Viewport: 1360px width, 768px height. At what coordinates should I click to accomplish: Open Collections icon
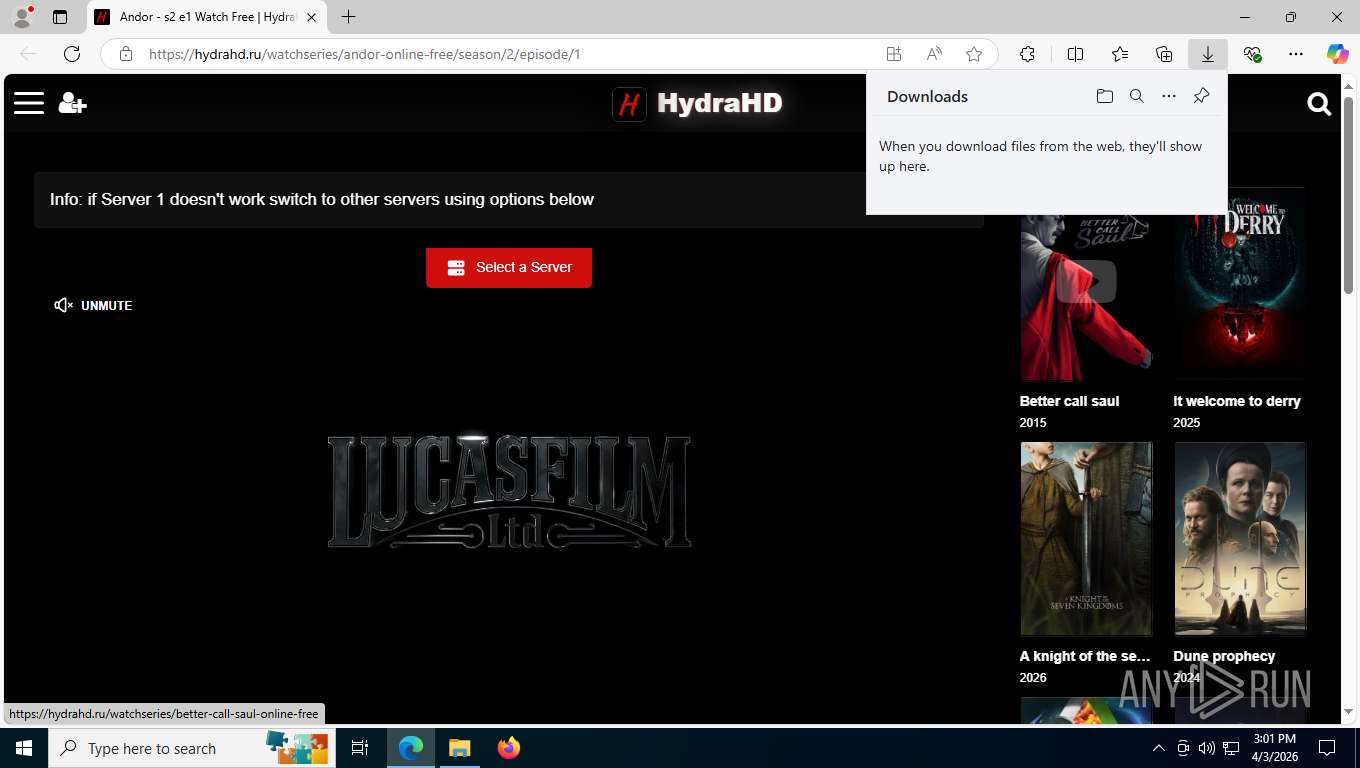[x=1163, y=54]
